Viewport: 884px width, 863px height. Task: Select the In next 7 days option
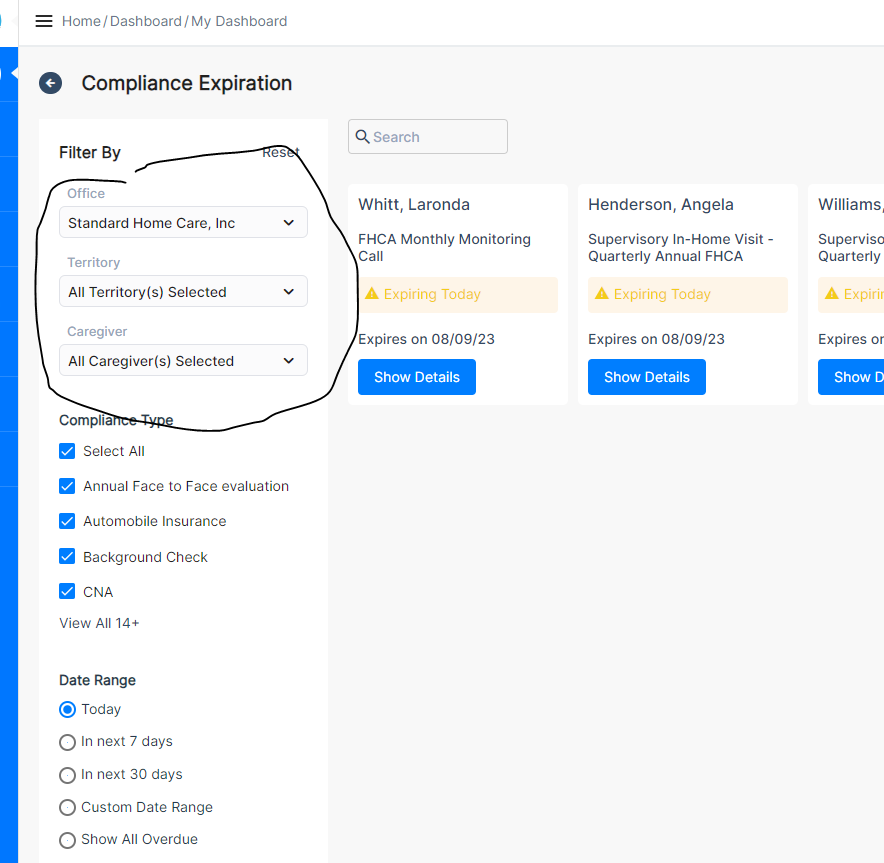pos(68,742)
